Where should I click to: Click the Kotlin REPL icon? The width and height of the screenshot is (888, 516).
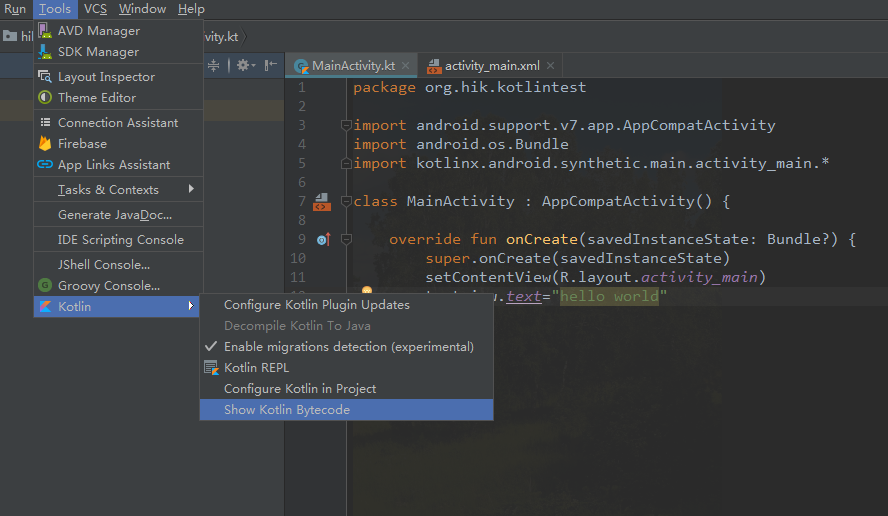click(211, 368)
